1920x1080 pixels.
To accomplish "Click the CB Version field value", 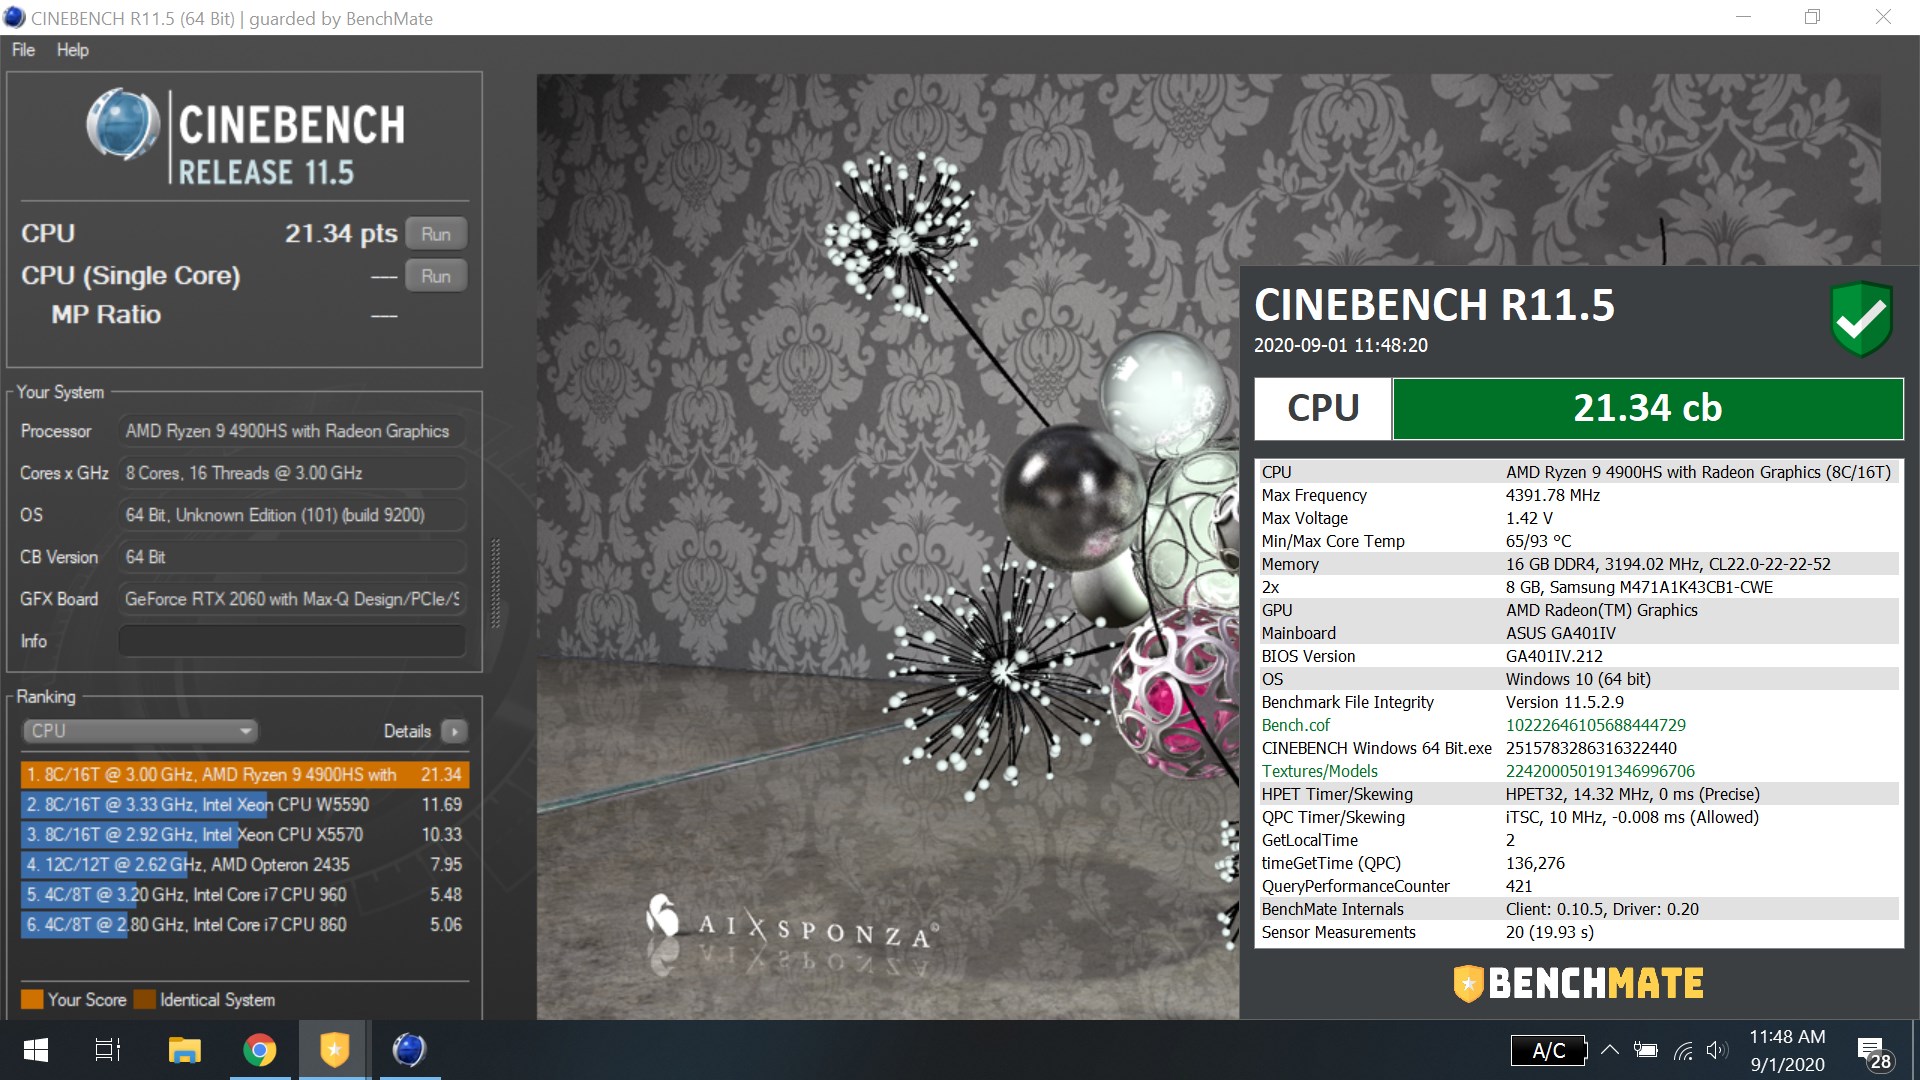I will 292,557.
